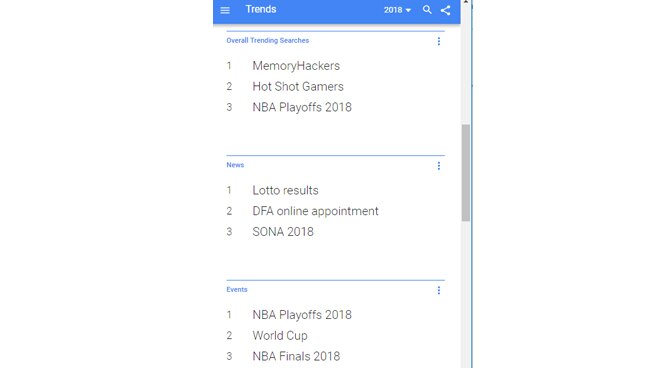660x368 pixels.
Task: Click the Overall Trending Searches heading
Action: pos(268,40)
